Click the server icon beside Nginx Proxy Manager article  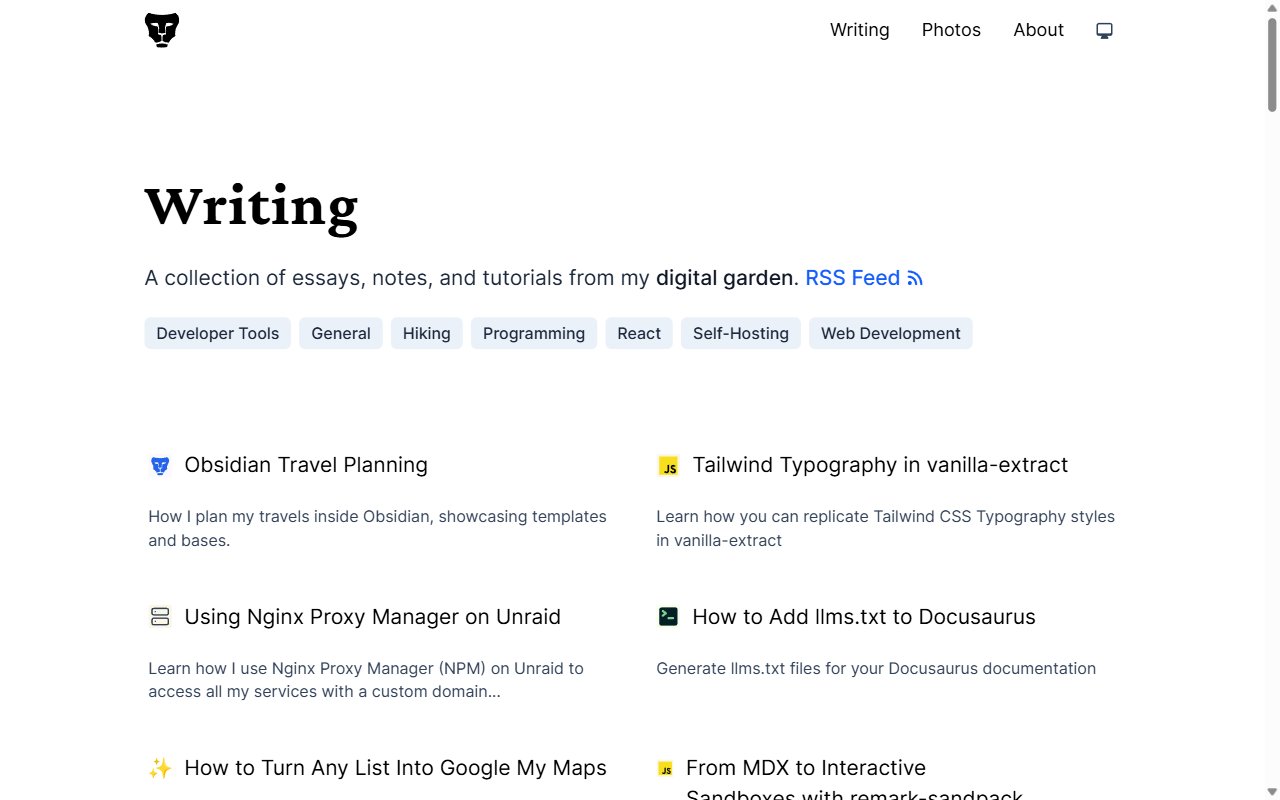pyautogui.click(x=160, y=617)
